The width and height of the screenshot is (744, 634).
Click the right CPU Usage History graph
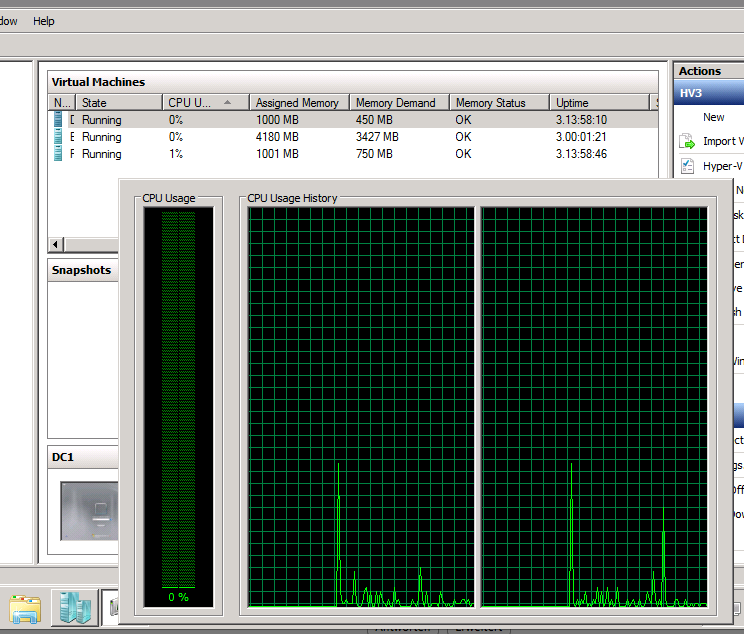click(x=594, y=407)
